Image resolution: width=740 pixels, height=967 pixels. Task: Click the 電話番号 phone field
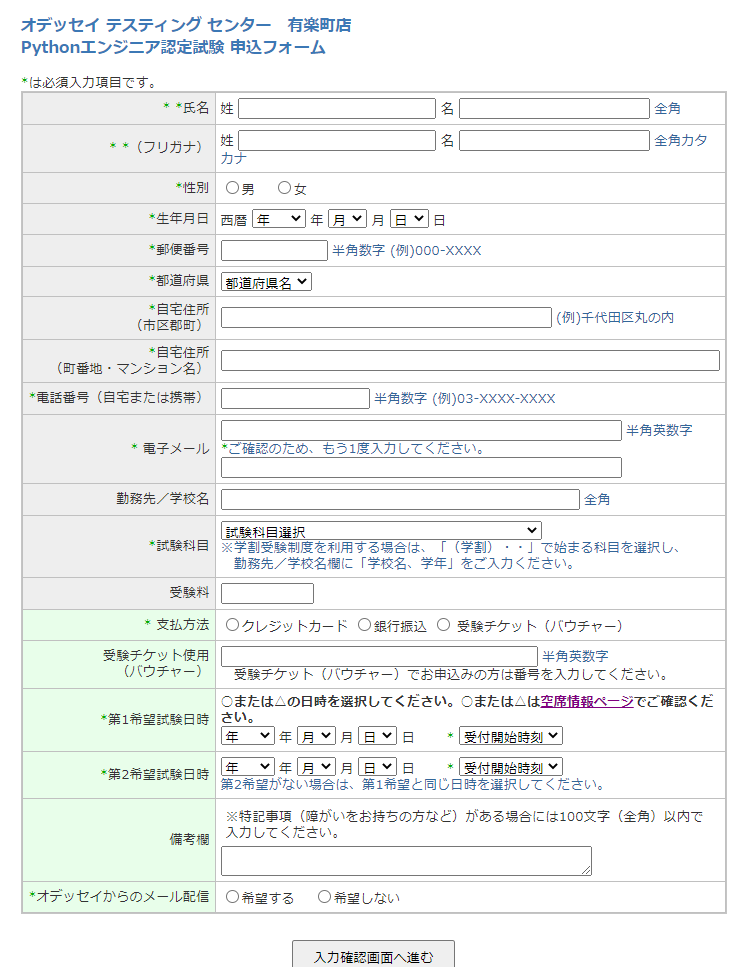click(295, 398)
